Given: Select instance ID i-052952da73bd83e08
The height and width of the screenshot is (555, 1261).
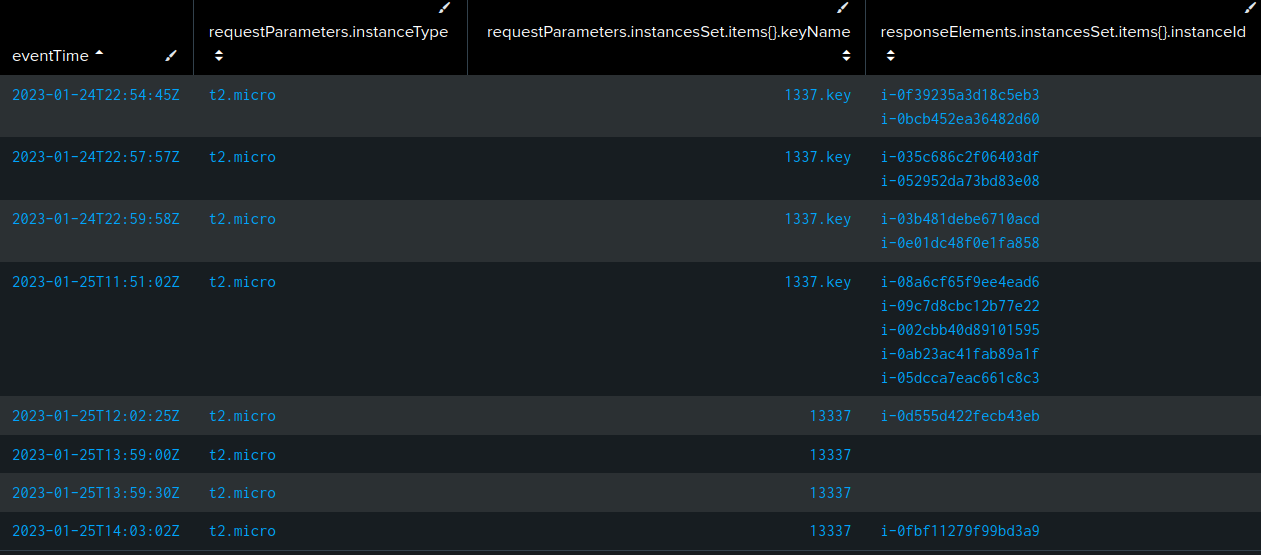Looking at the screenshot, I should 959,181.
